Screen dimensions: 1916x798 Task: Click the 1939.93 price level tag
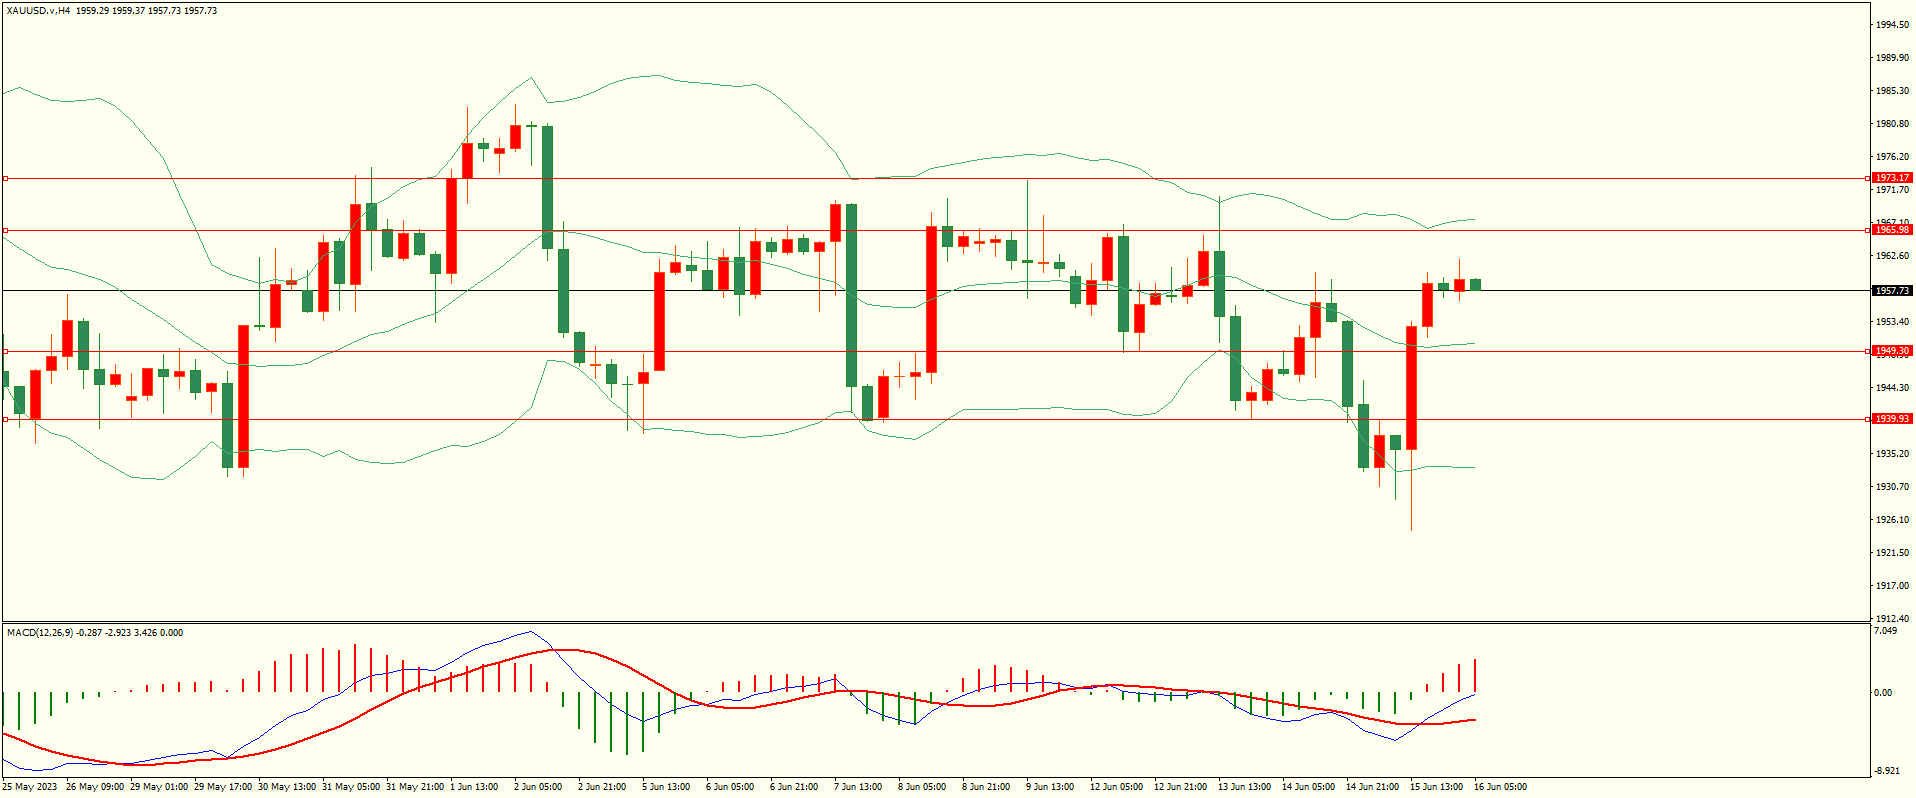pos(1891,419)
